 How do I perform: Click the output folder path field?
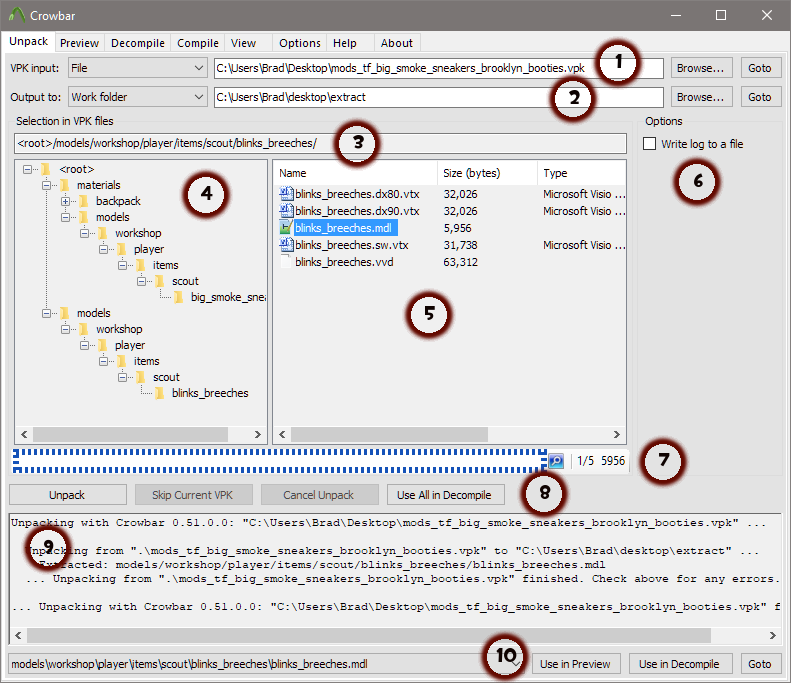438,97
